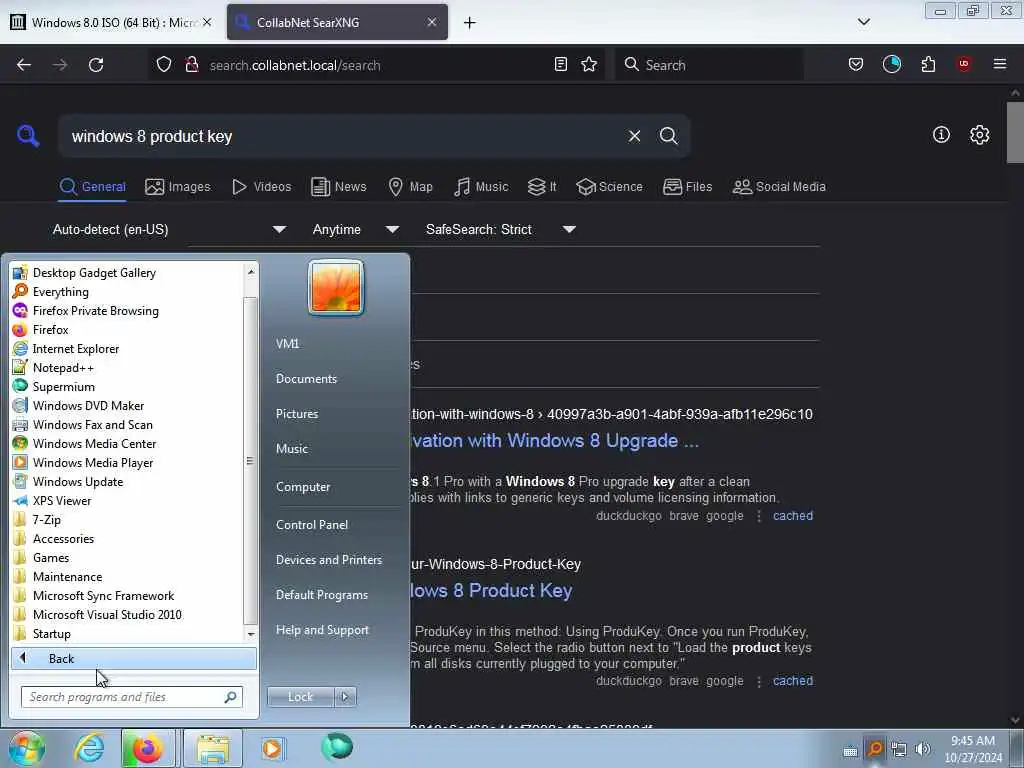Select the Science search category
The height and width of the screenshot is (768, 1024).
609,187
